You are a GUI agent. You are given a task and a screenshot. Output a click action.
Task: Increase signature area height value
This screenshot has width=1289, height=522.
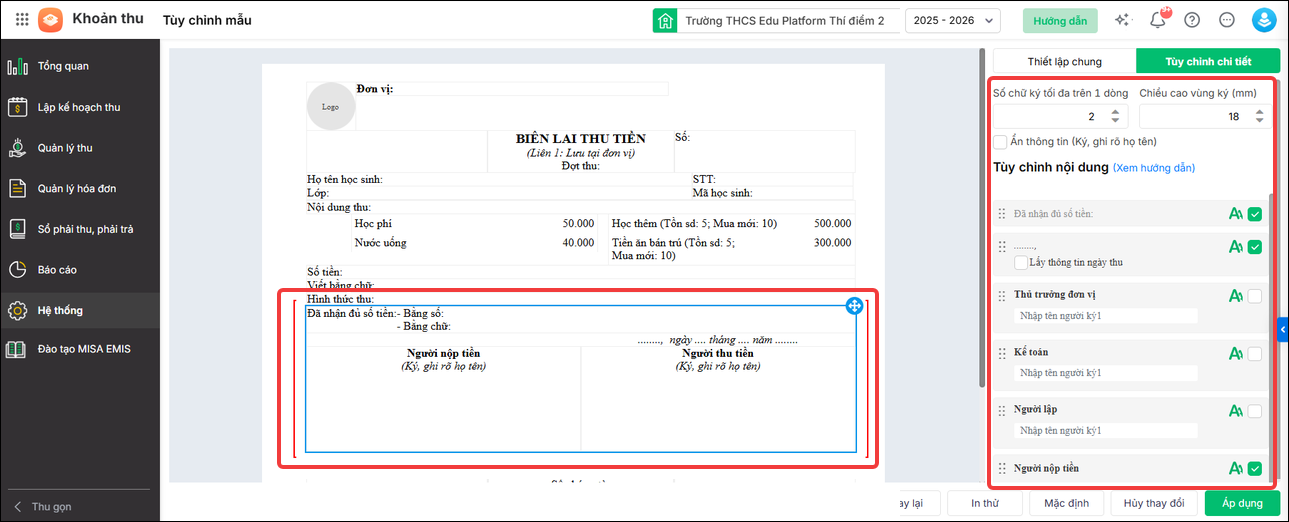1259,112
